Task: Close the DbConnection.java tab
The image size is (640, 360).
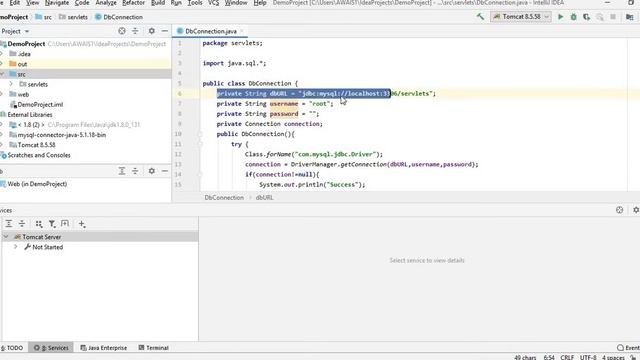Action: pyautogui.click(x=242, y=31)
